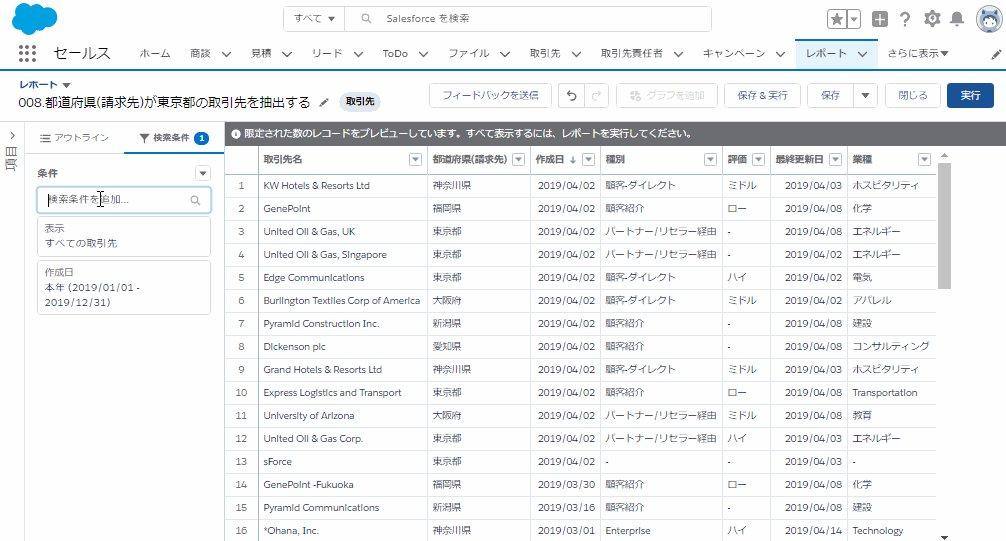Click the sForce account name cell

(x=343, y=461)
